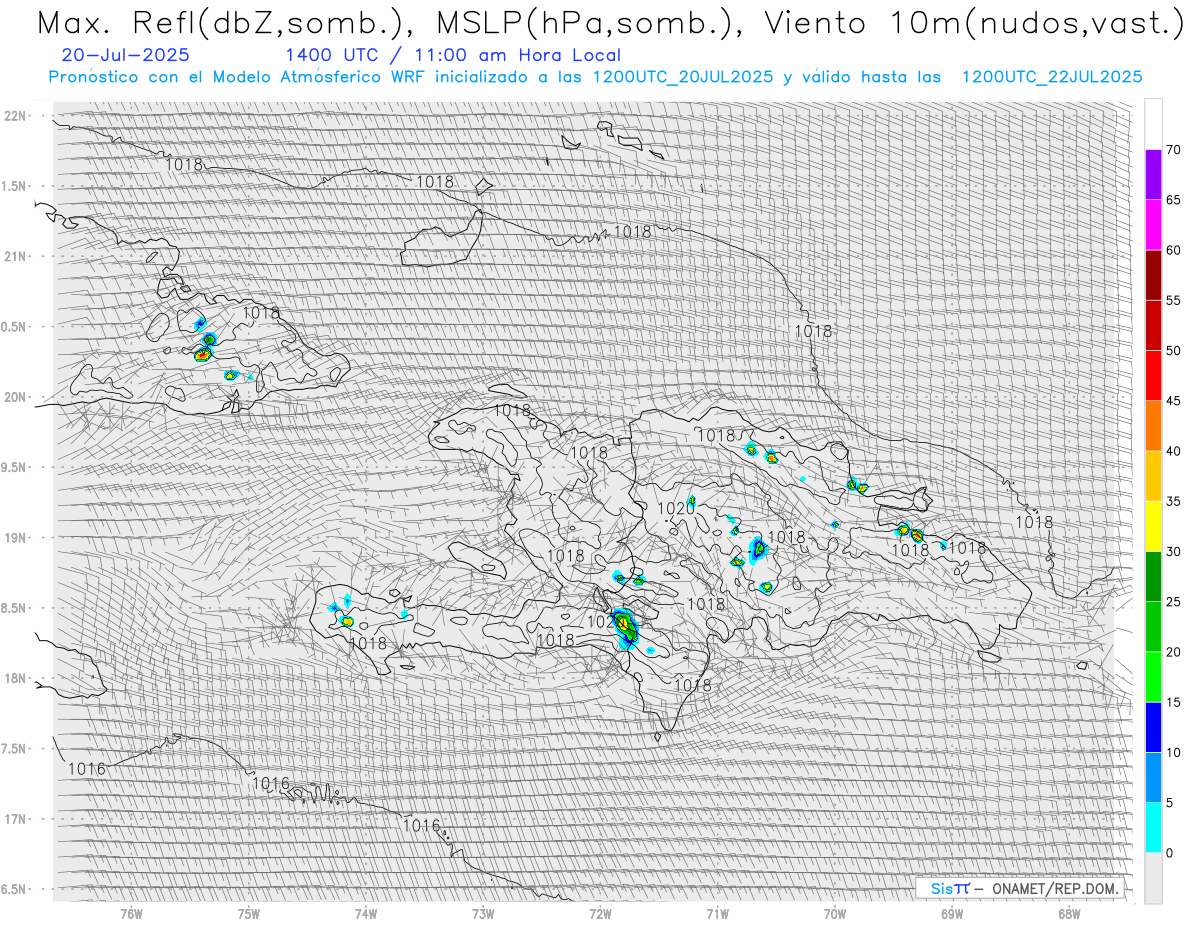Click the map title 'Max. Refl(dbZ,somb.)'

coord(226,24)
